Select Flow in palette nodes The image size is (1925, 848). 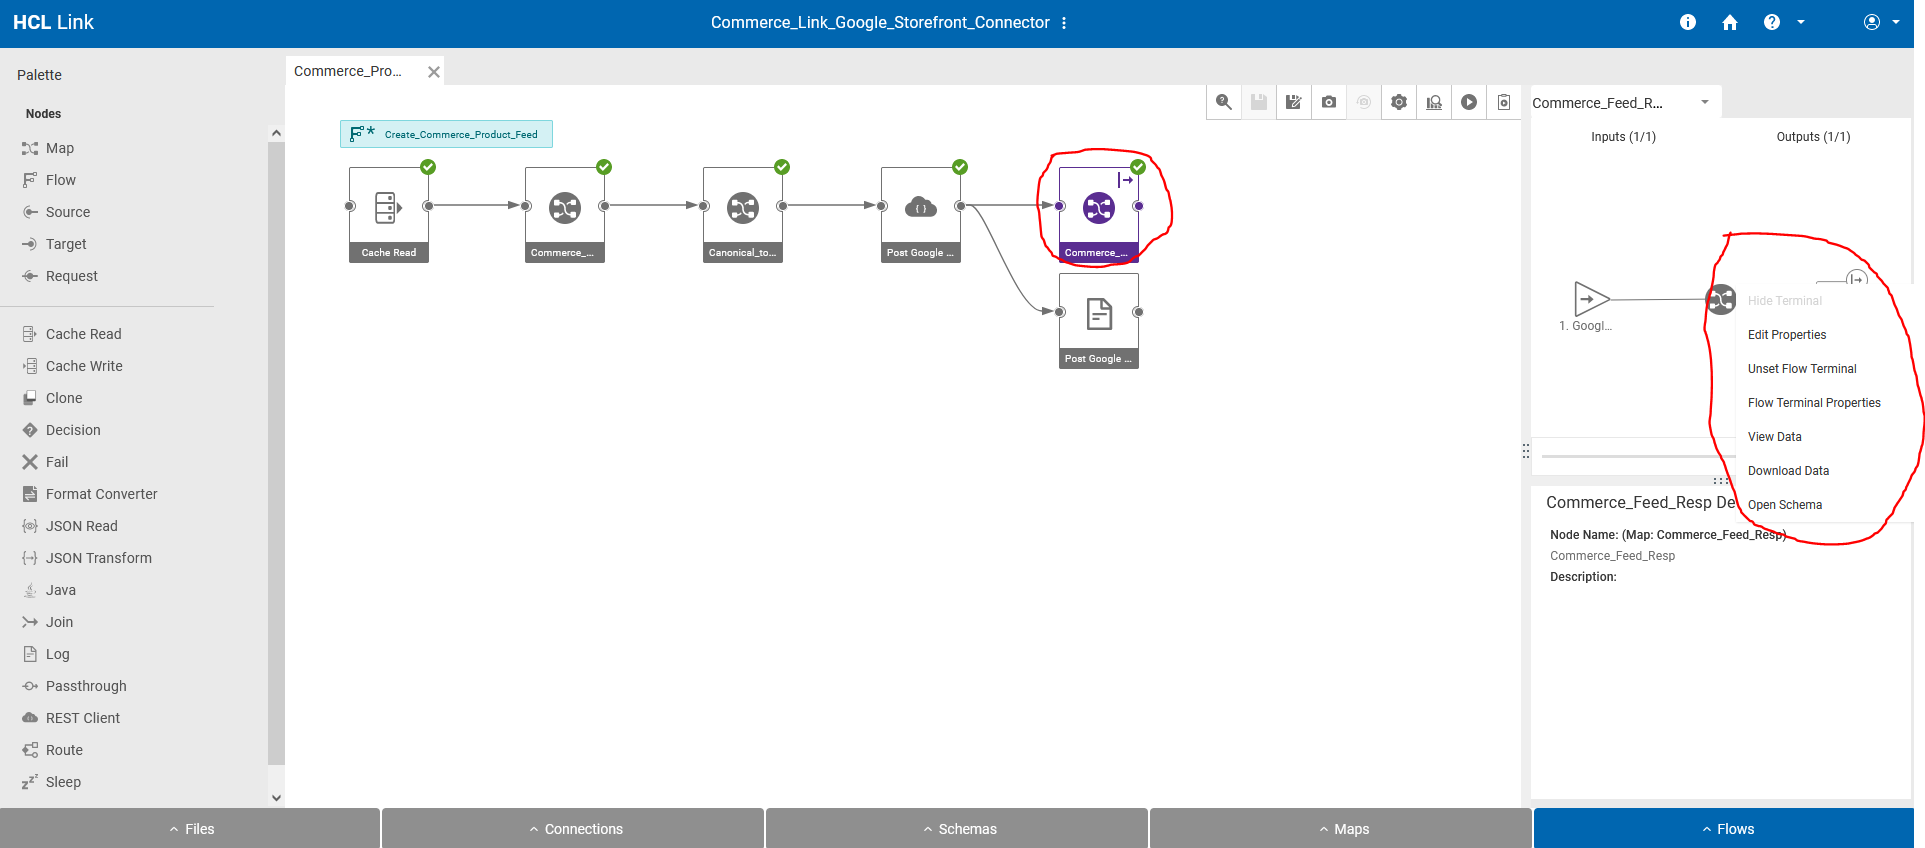click(x=49, y=180)
